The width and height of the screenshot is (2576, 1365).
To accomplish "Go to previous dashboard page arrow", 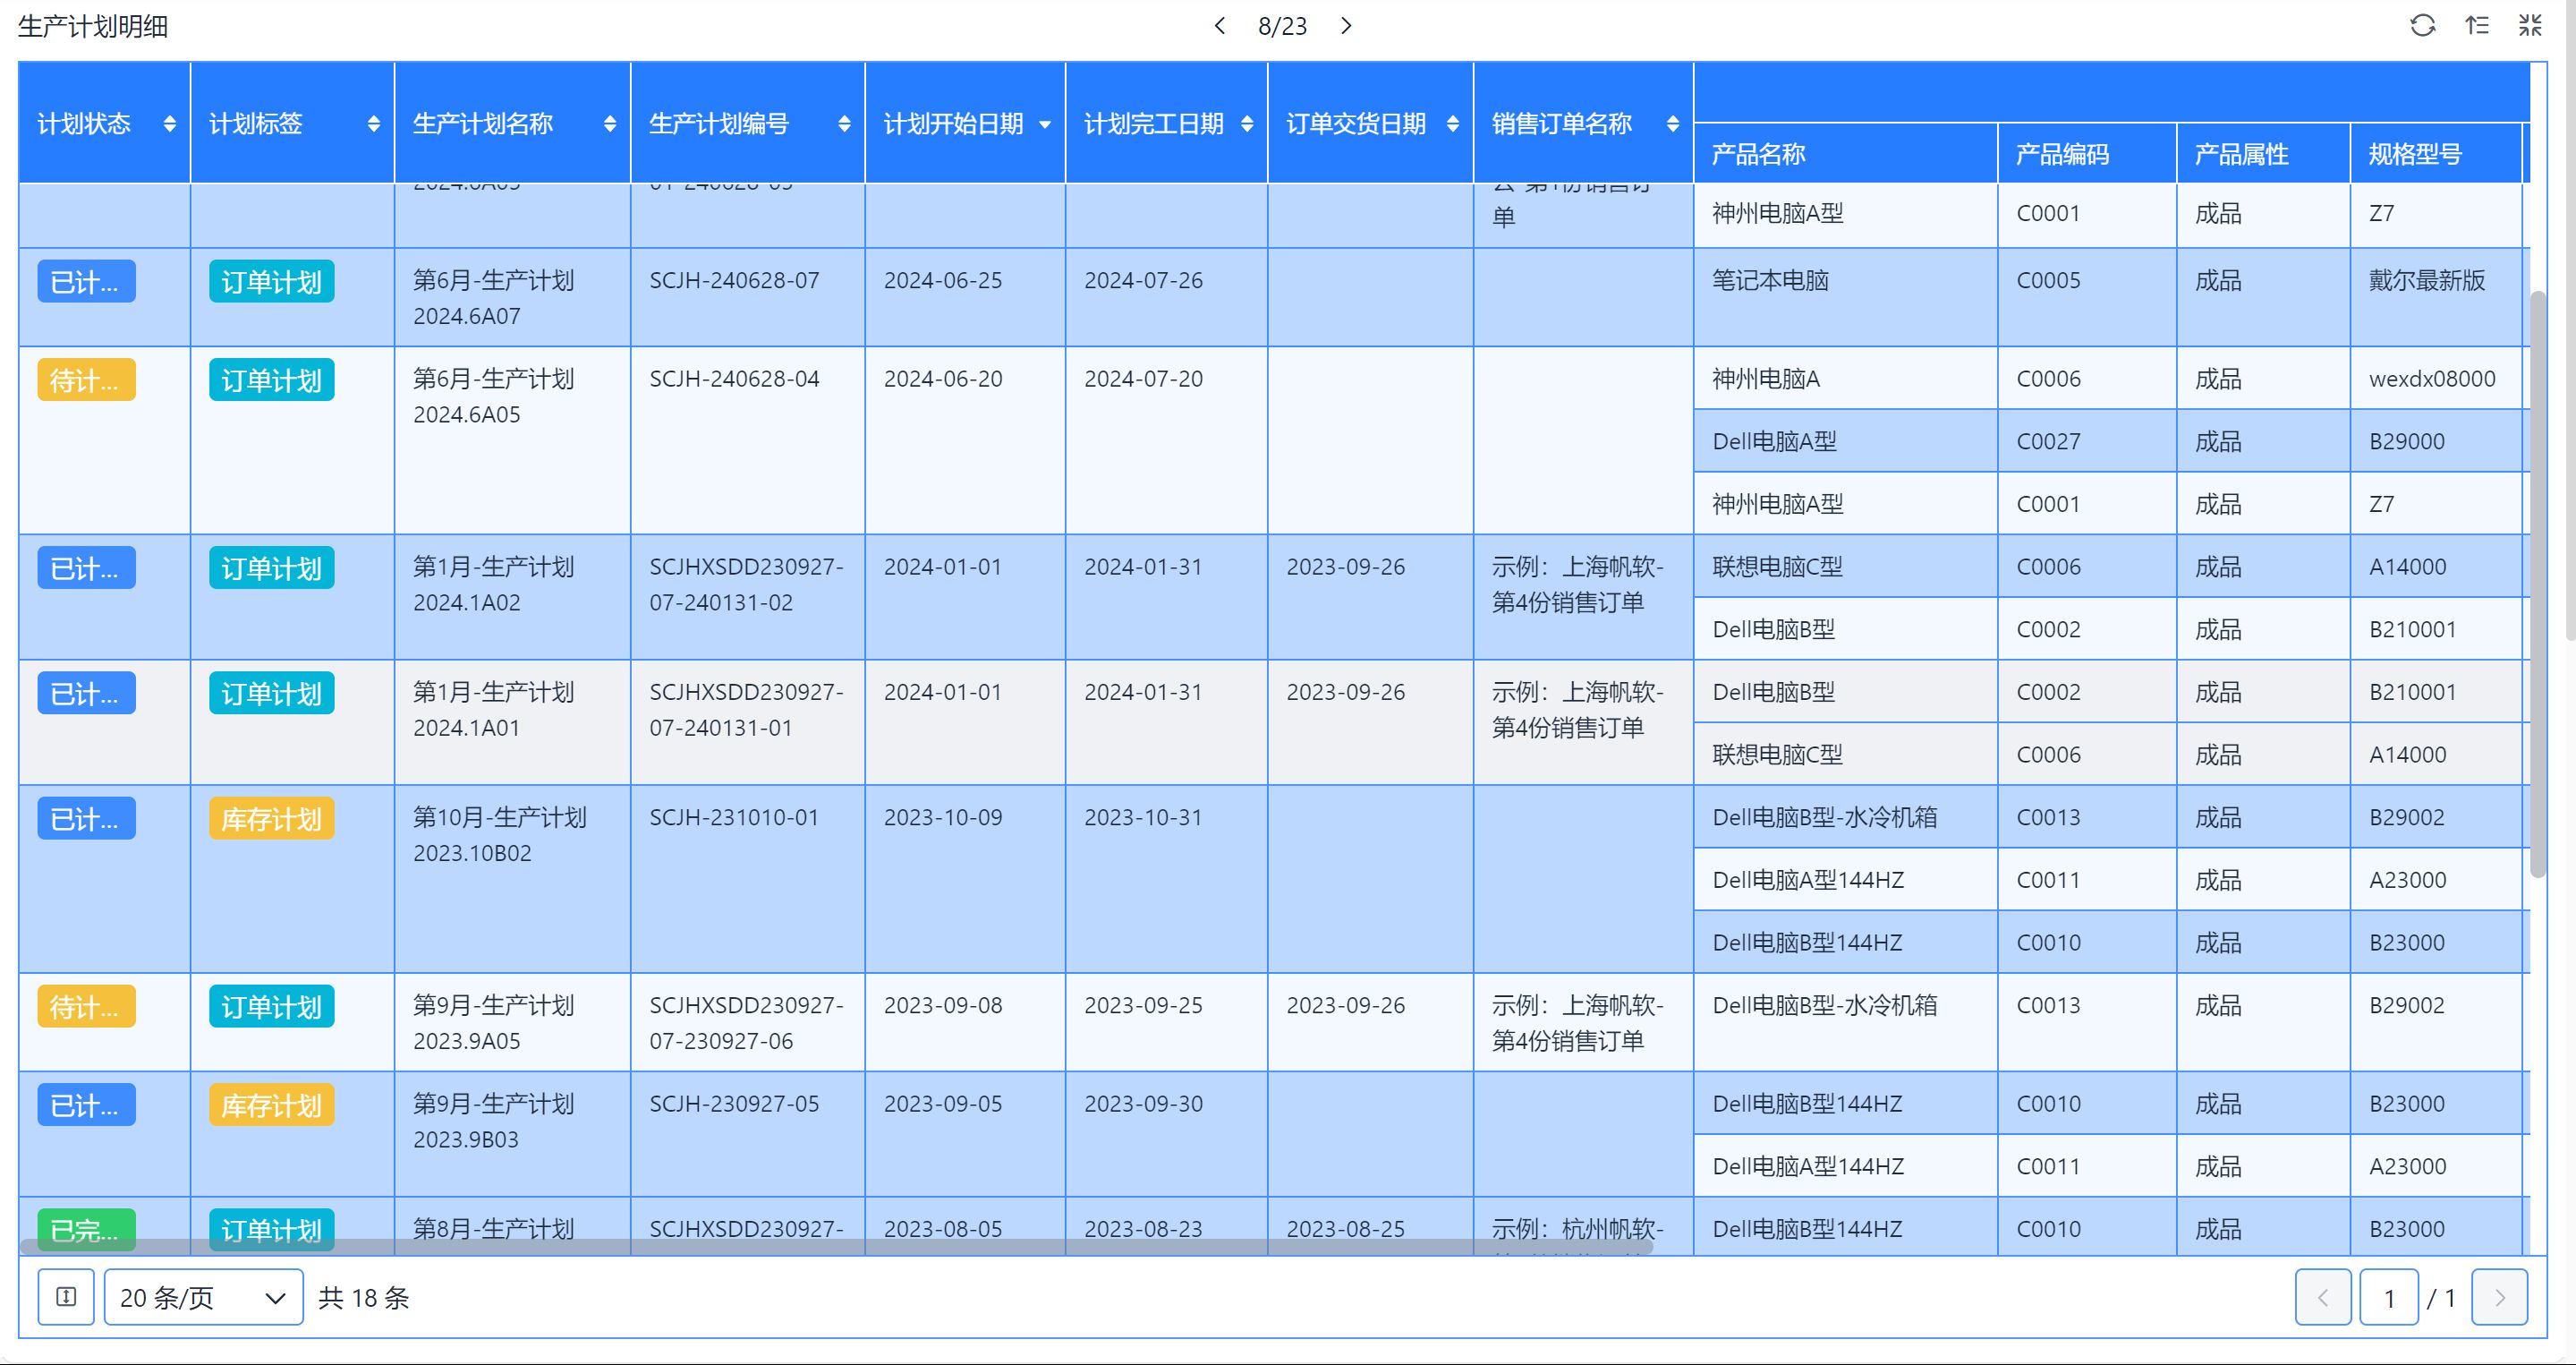I will [x=1219, y=26].
